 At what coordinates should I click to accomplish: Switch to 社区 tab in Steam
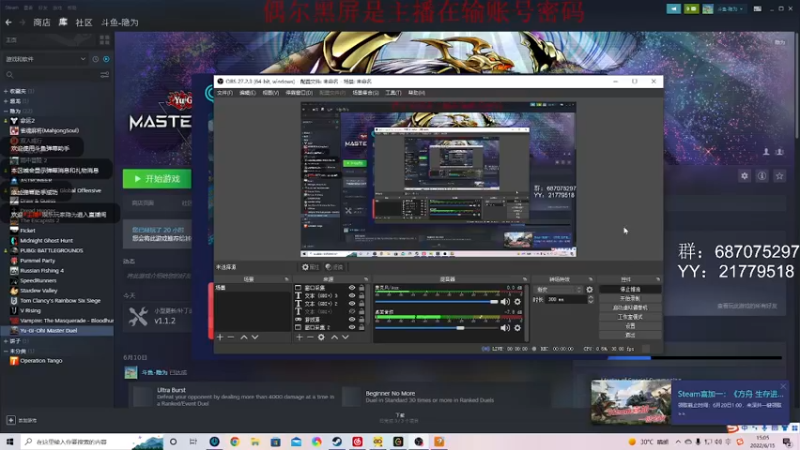(x=84, y=22)
